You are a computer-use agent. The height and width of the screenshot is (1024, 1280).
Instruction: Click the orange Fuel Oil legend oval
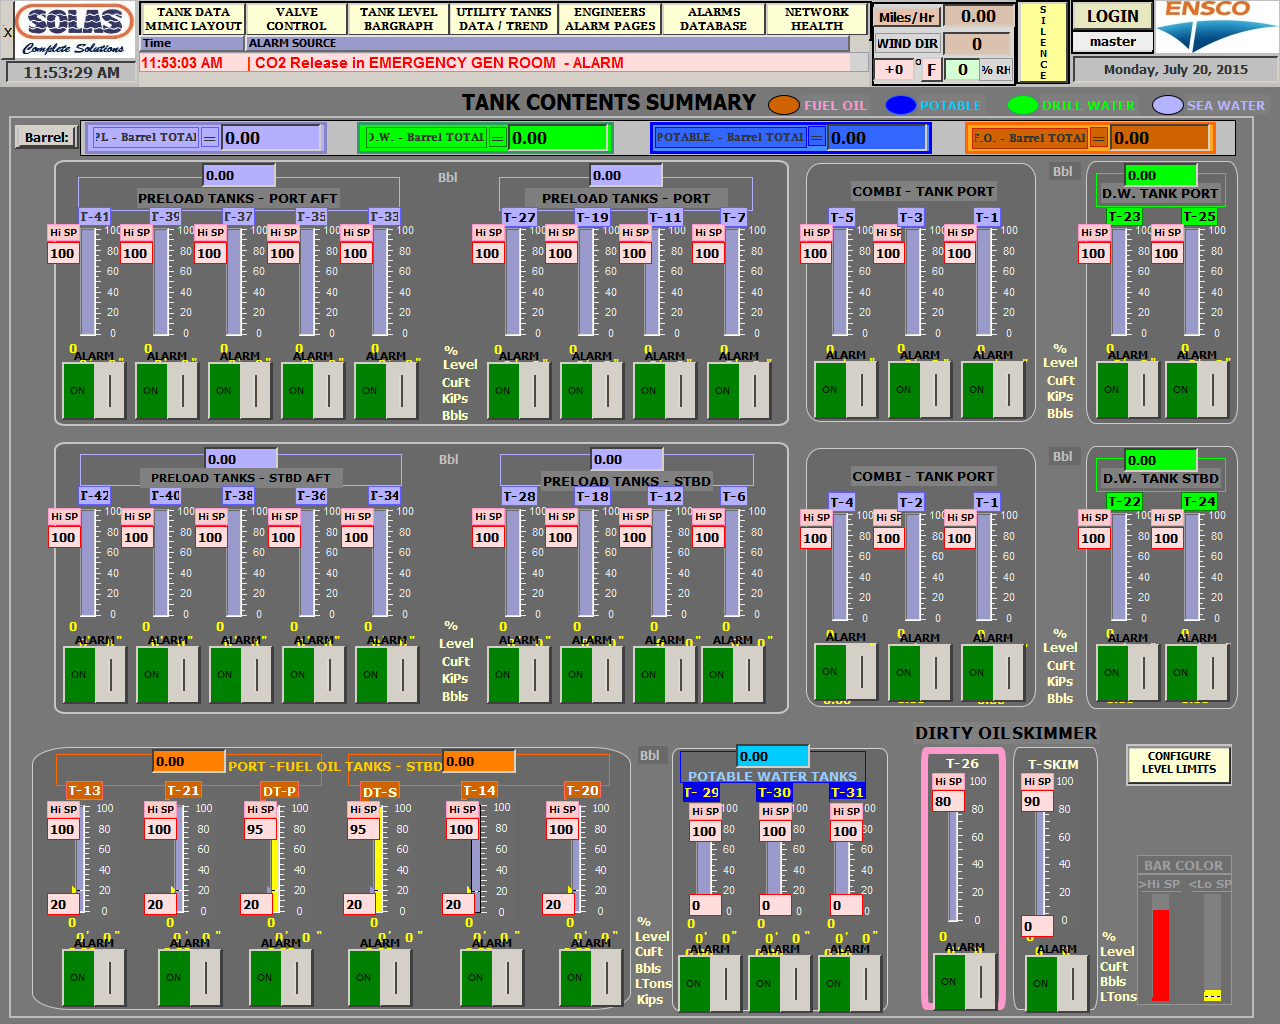(783, 105)
